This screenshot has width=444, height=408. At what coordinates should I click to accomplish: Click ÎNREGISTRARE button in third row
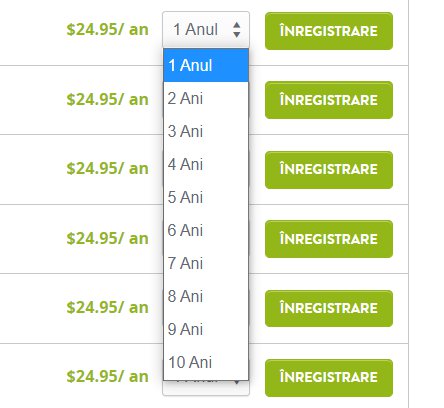coord(329,170)
